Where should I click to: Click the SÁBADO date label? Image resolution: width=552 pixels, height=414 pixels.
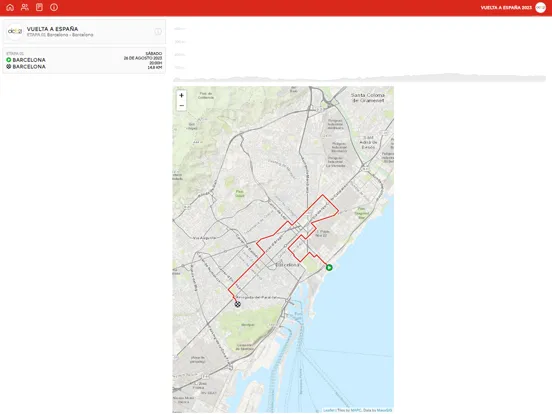pyautogui.click(x=154, y=54)
